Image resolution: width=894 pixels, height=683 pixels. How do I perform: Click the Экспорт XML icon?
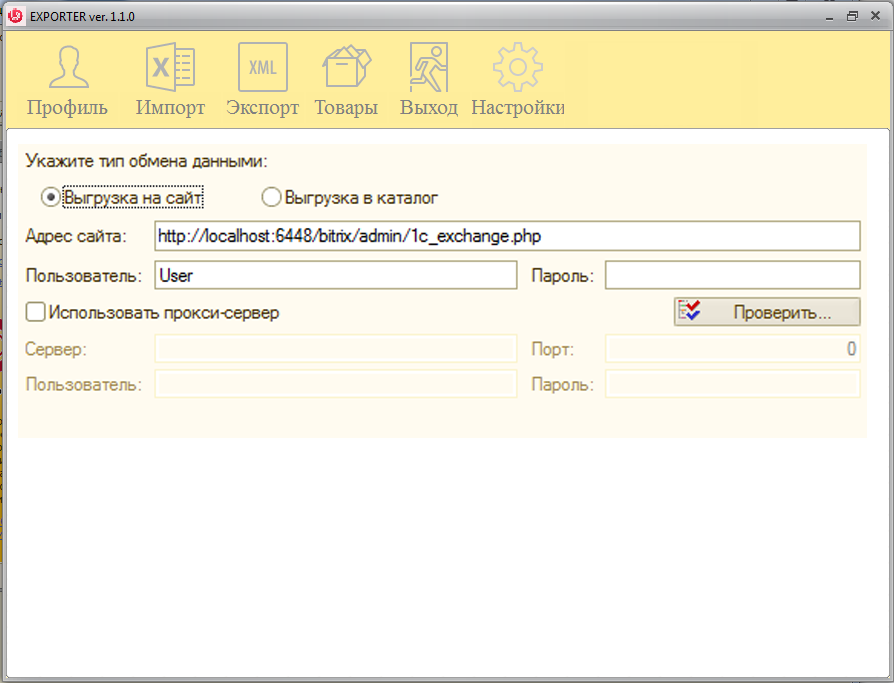coord(262,67)
